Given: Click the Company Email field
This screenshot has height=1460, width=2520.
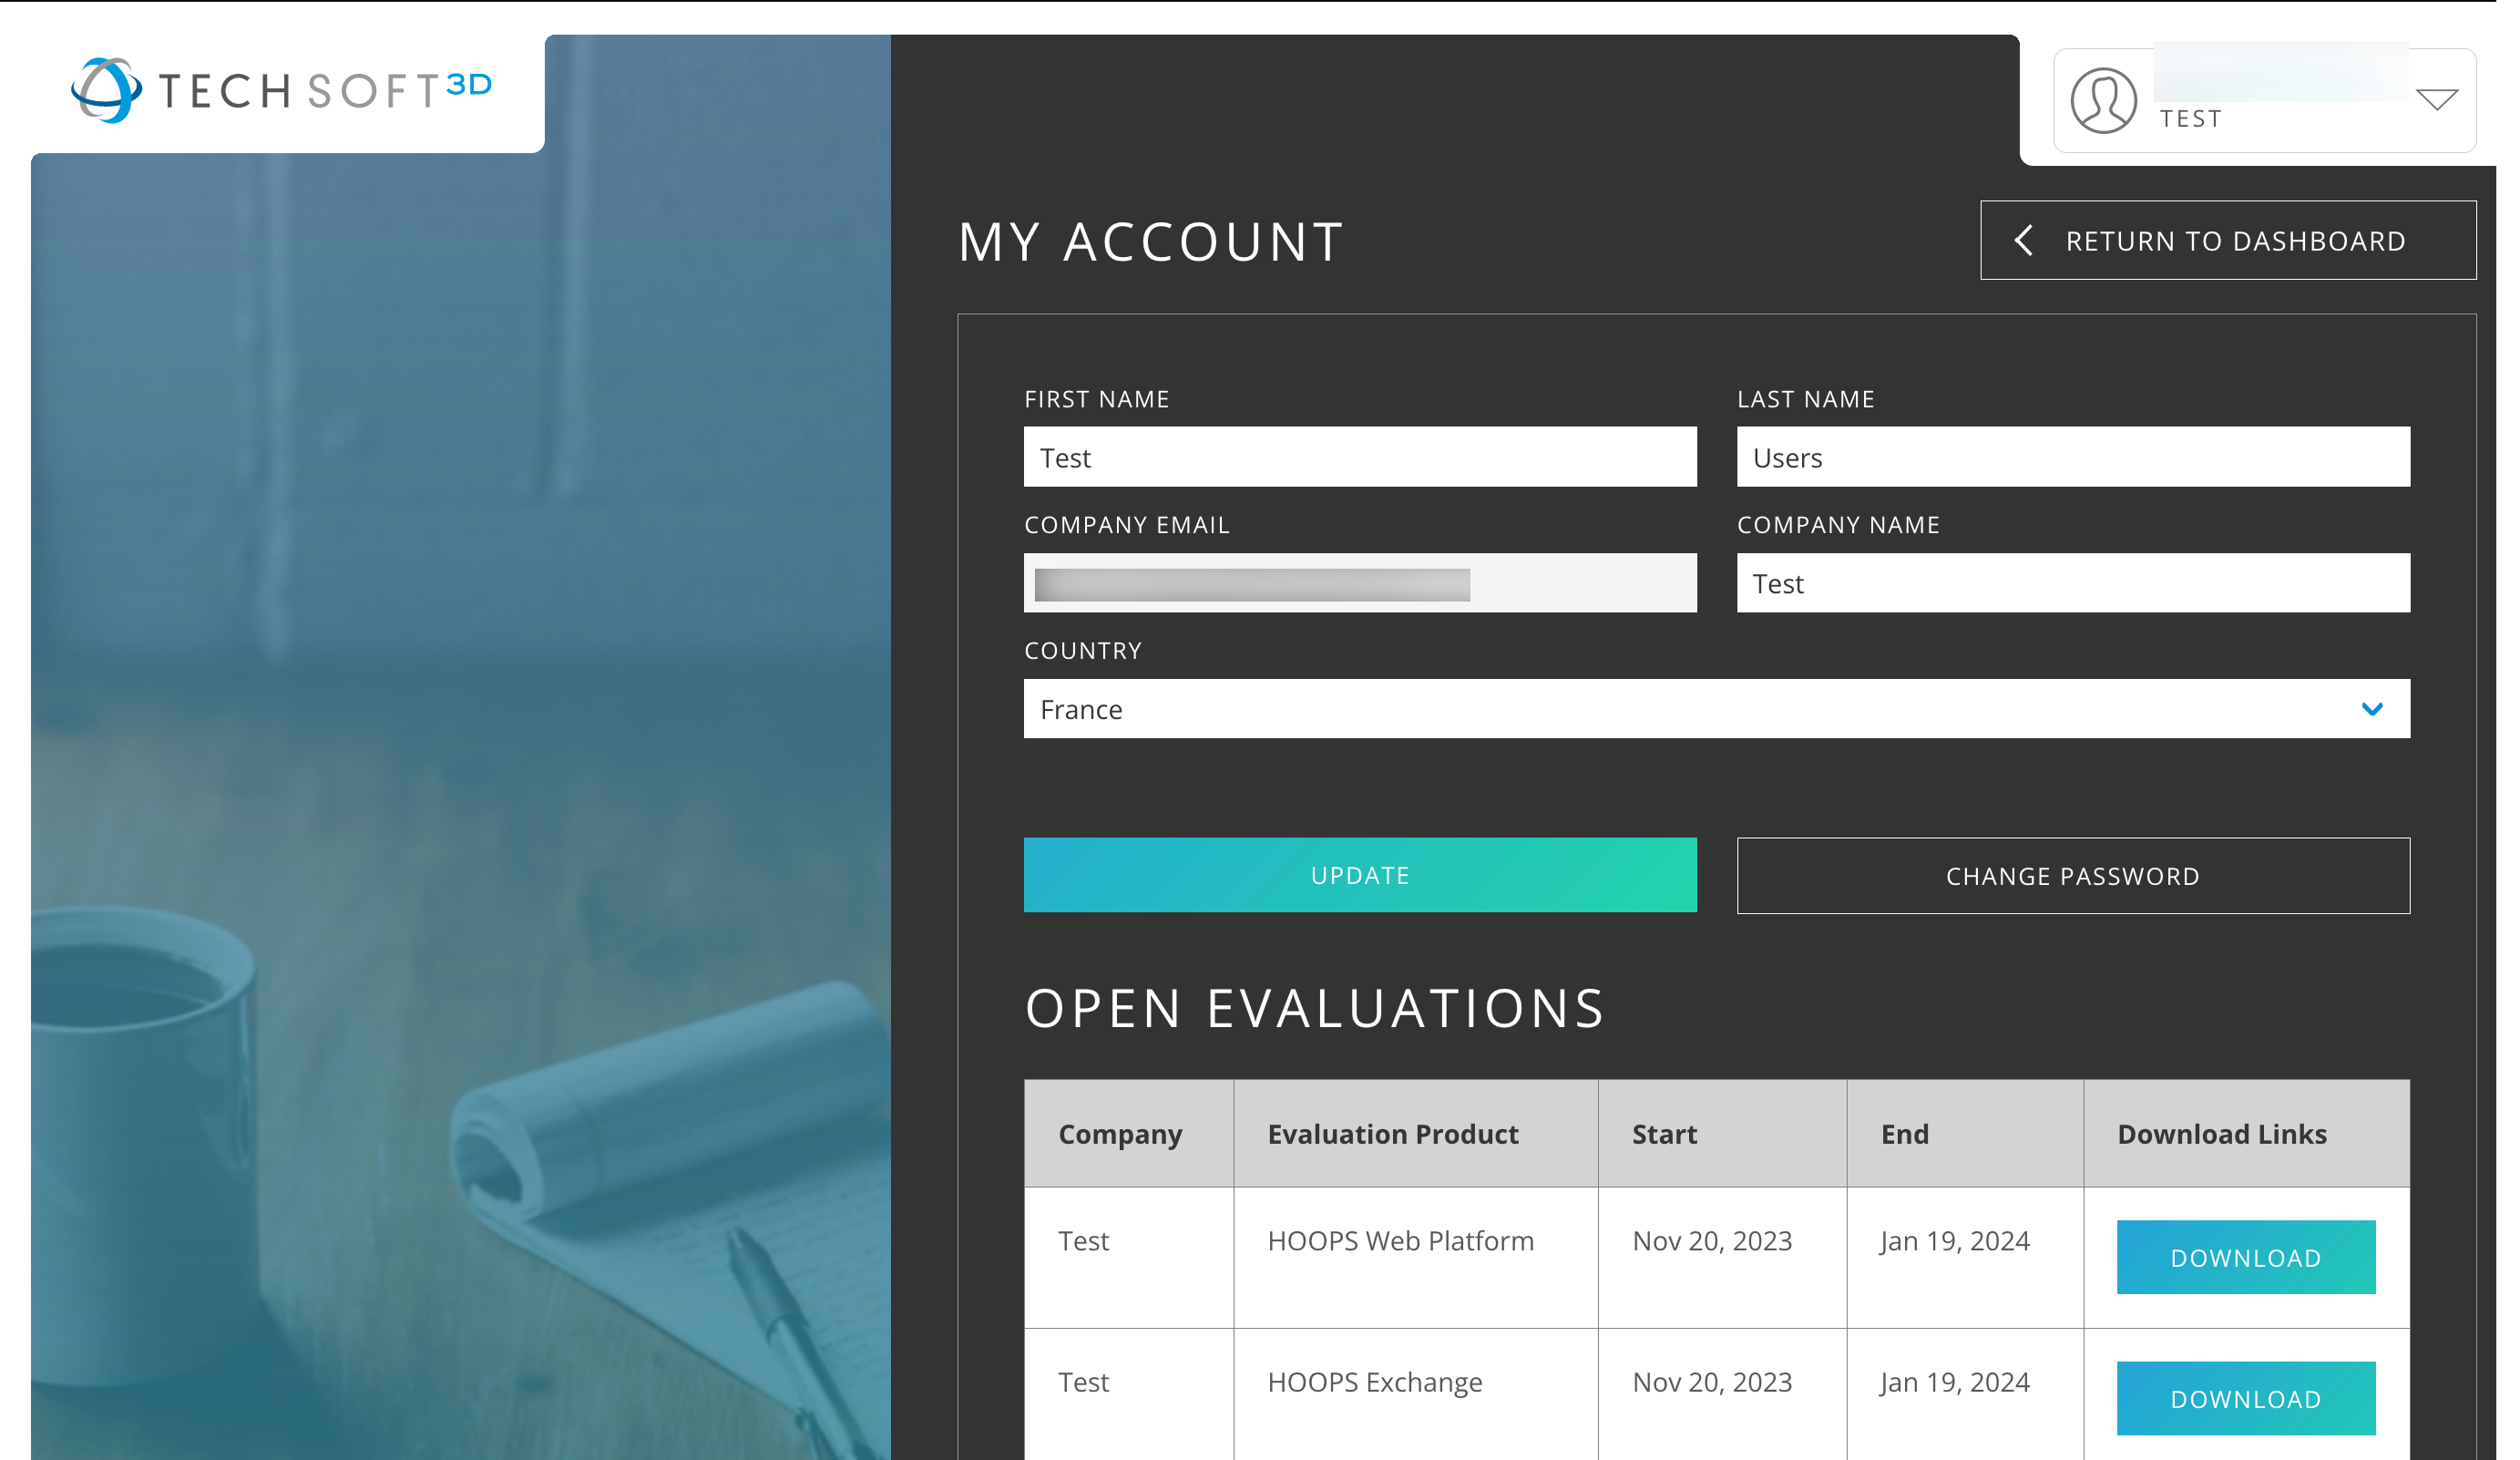Looking at the screenshot, I should [1360, 583].
